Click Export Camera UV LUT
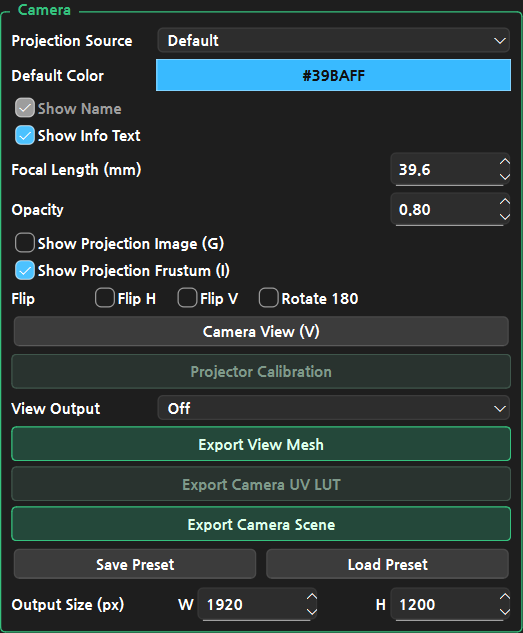523x633 pixels. 261,484
